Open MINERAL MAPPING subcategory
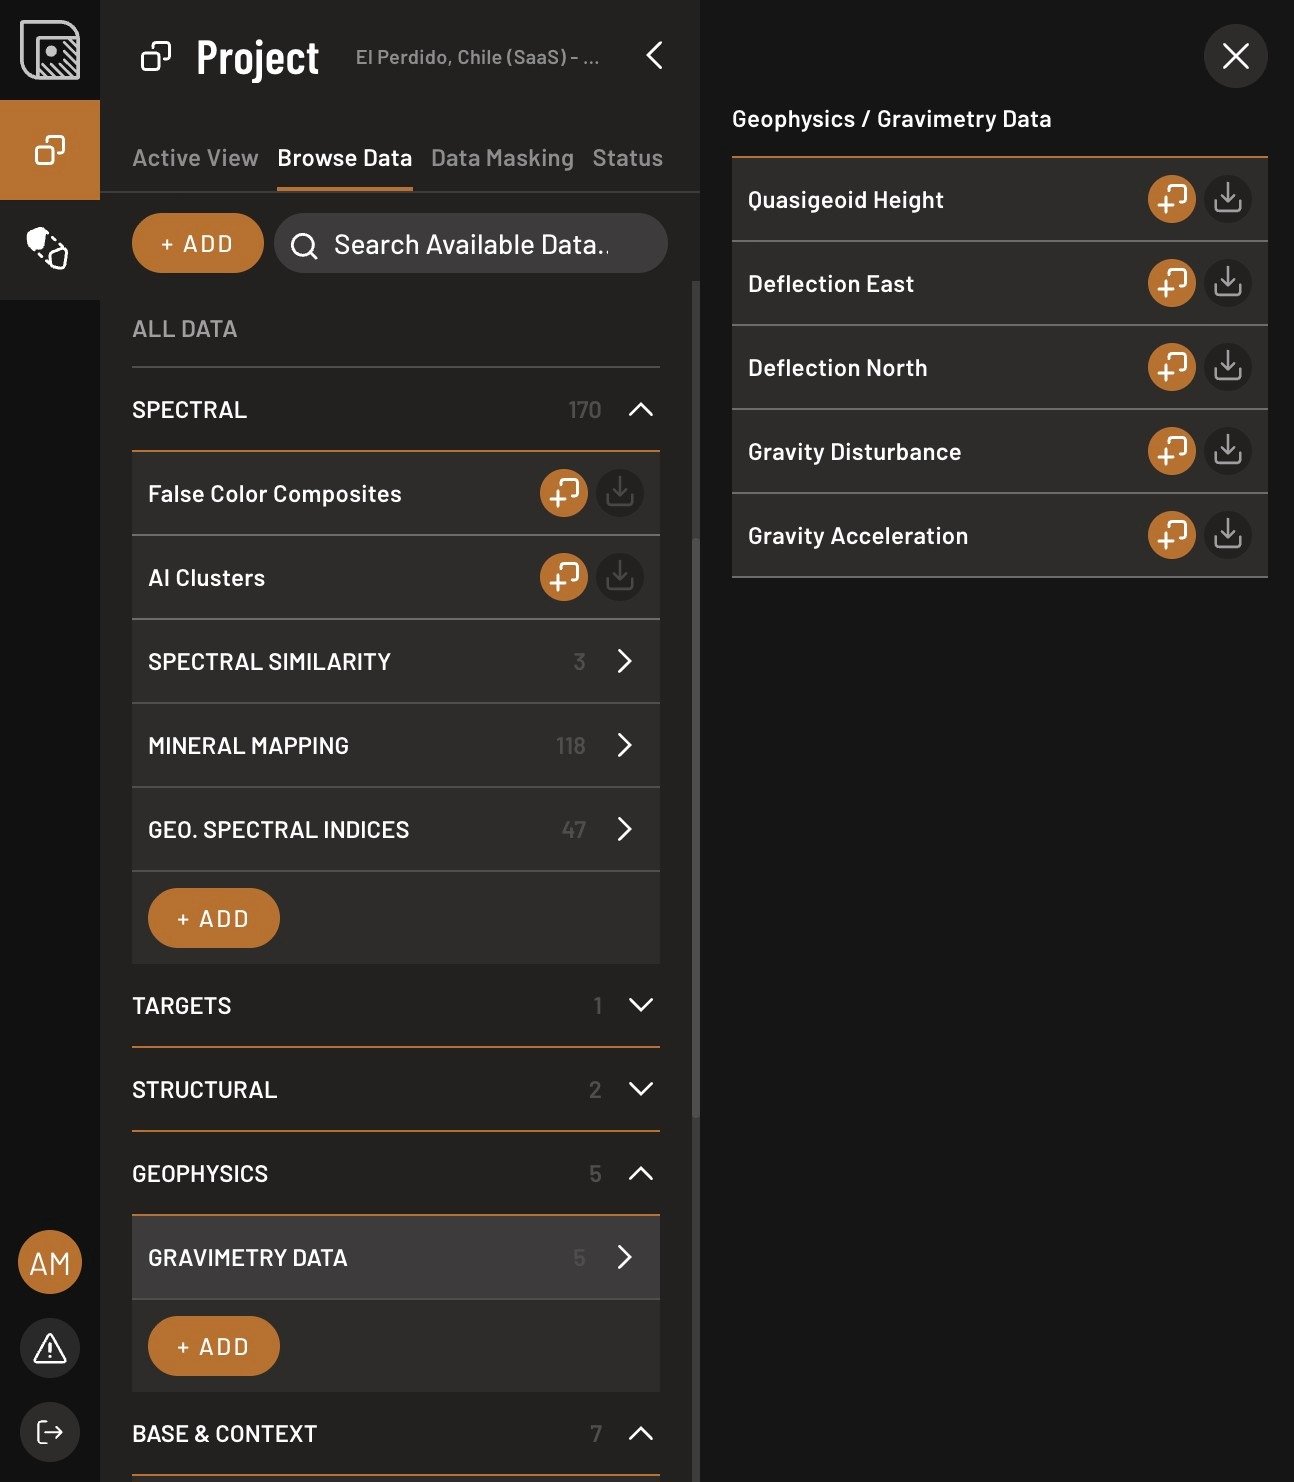This screenshot has width=1294, height=1482. (396, 745)
